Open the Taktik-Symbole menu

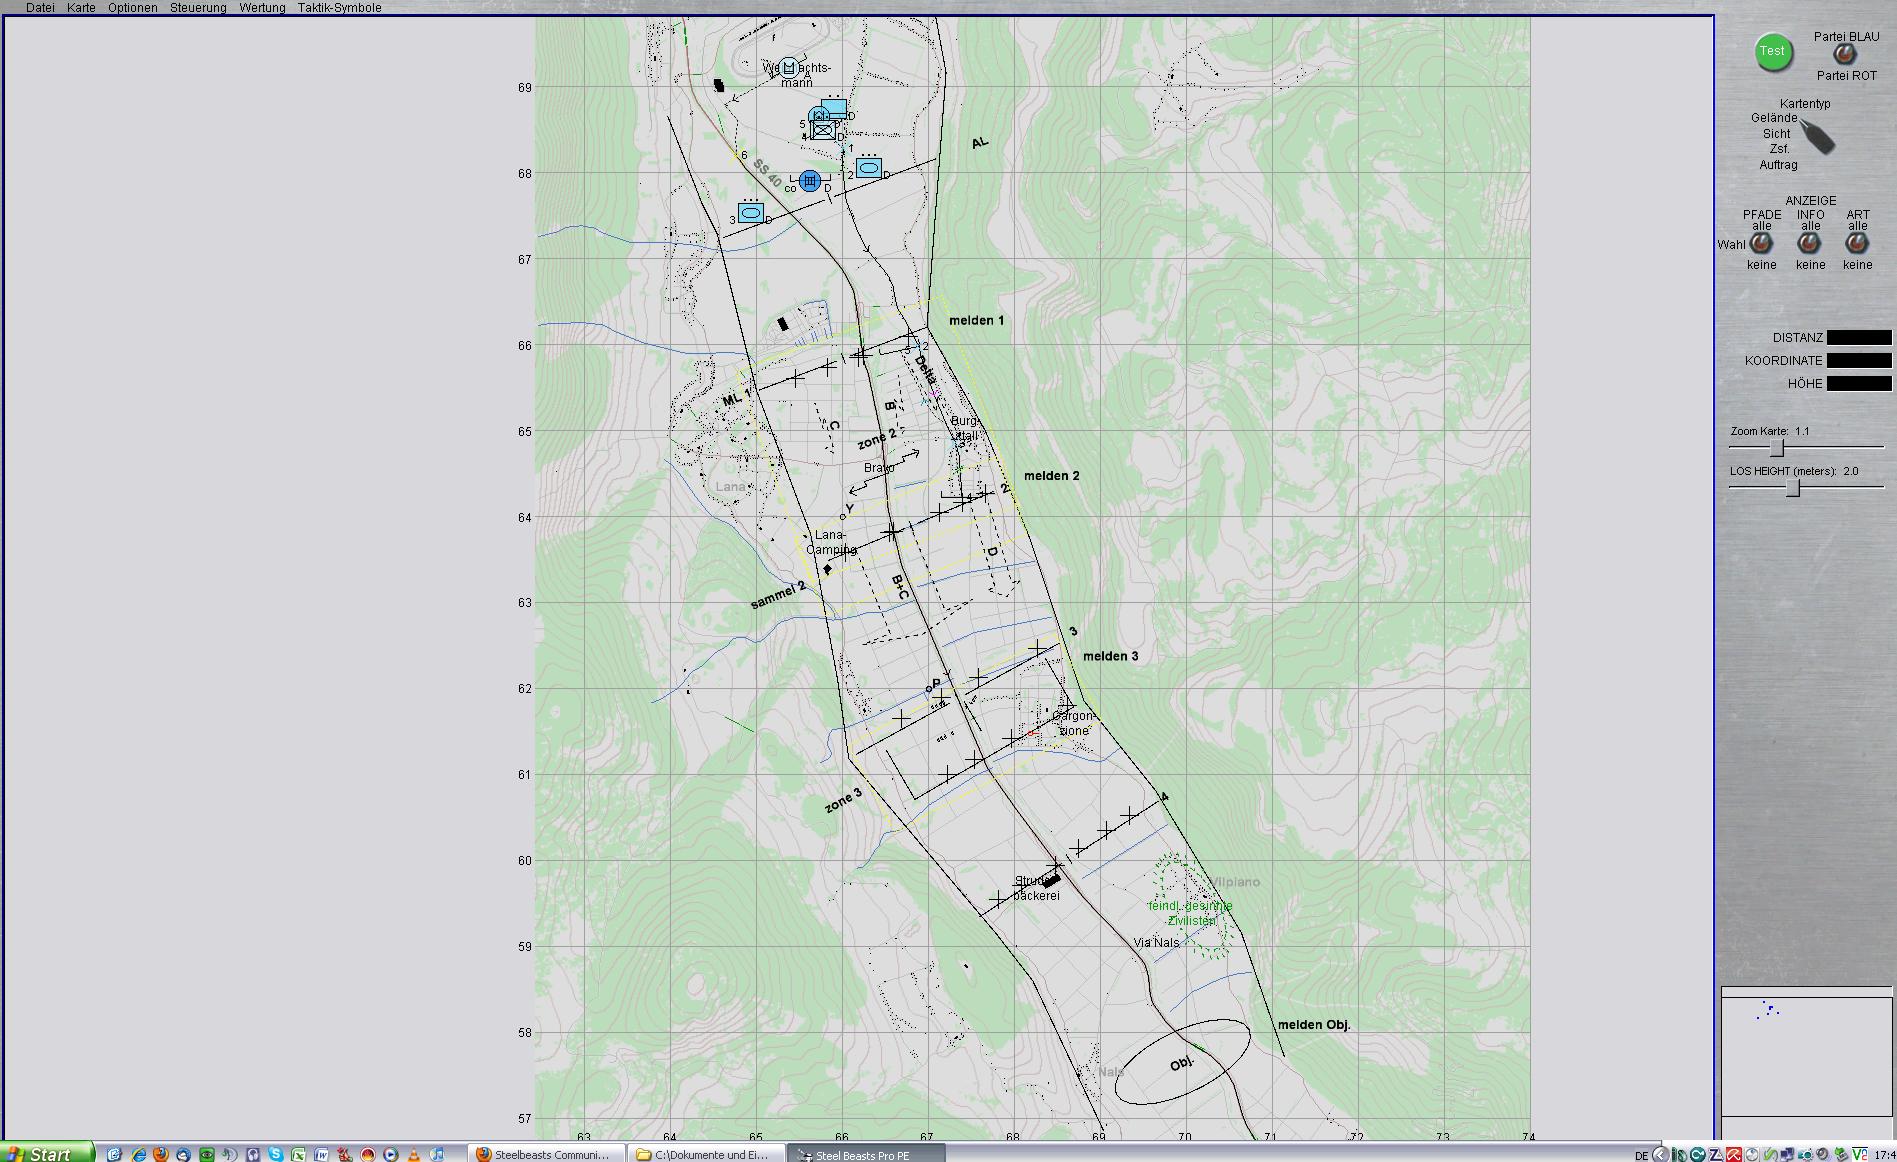339,7
